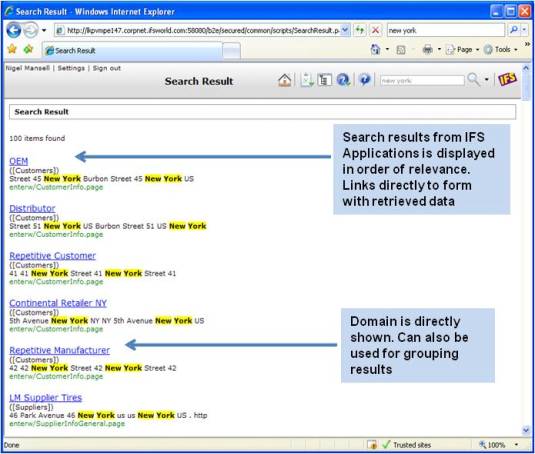Expand the Print options dropdown arrow
The height and width of the screenshot is (454, 535).
pyautogui.click(x=439, y=49)
